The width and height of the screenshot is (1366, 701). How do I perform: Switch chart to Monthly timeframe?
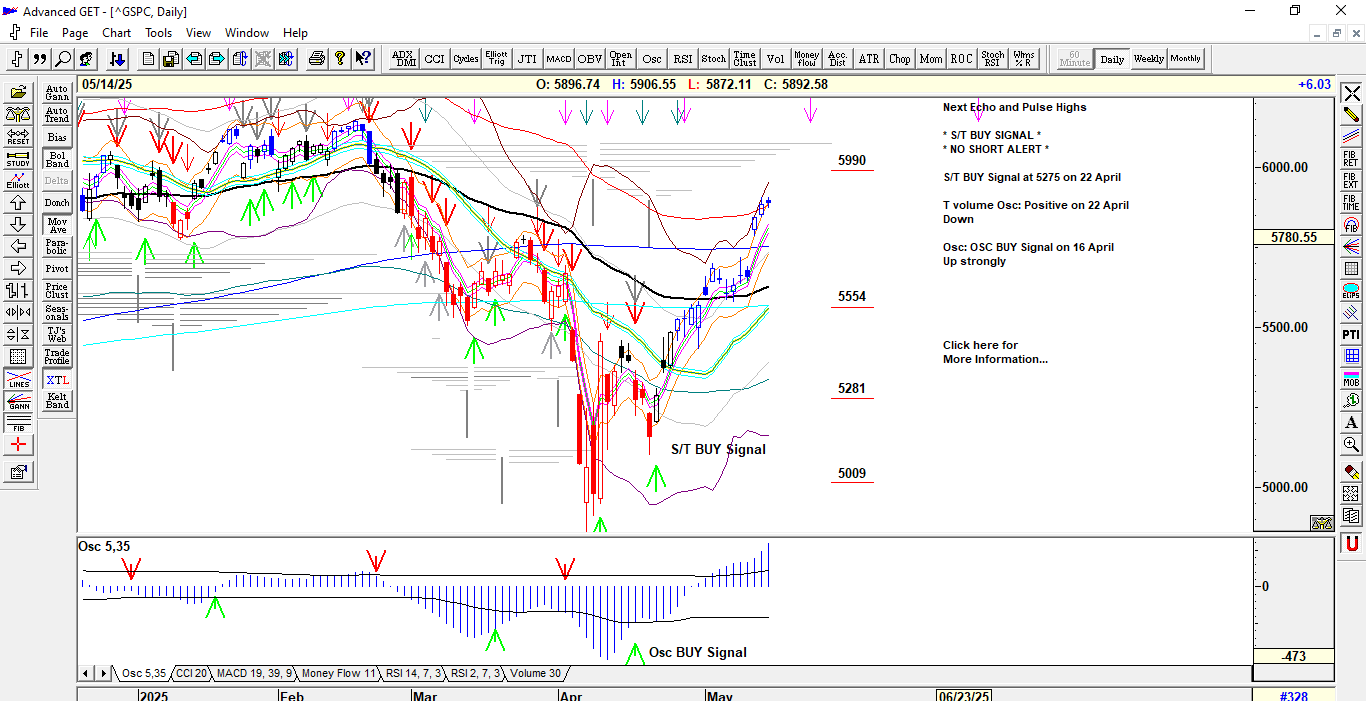point(1186,59)
